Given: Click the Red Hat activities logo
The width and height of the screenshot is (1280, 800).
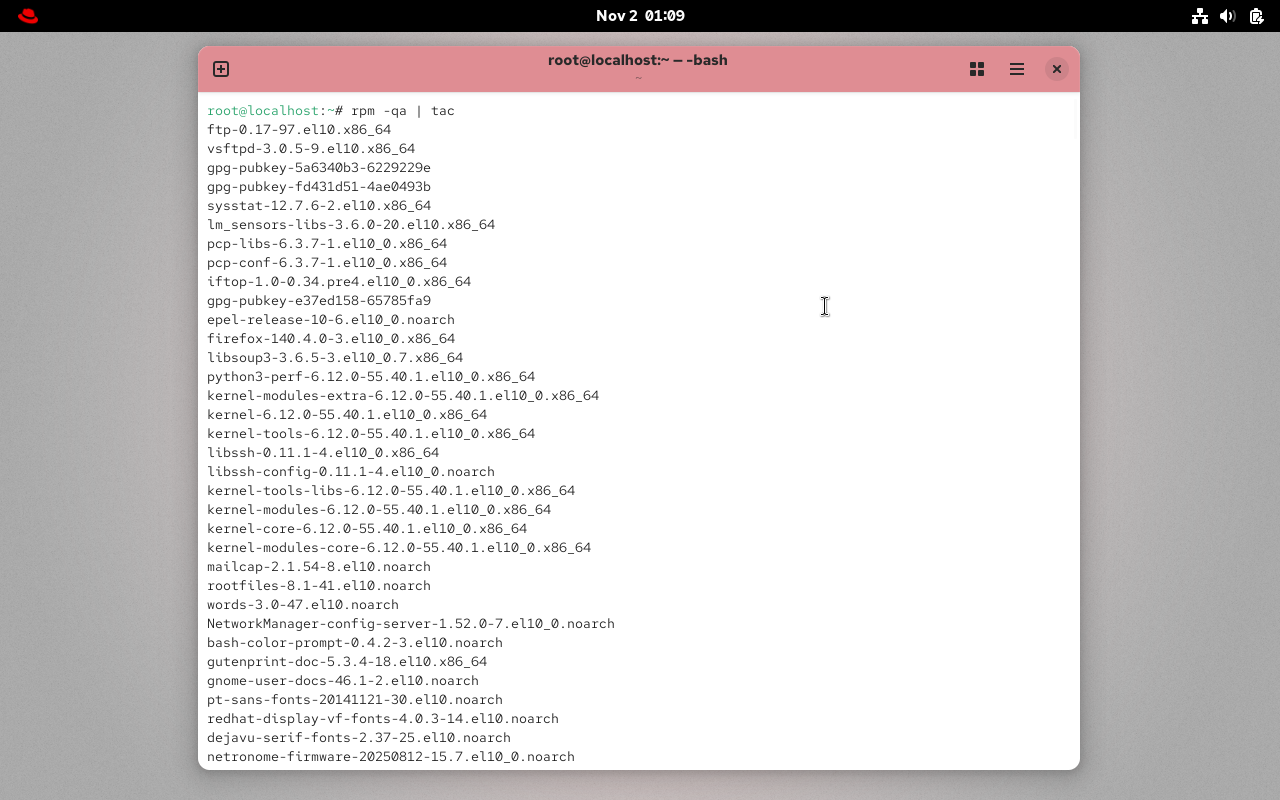Looking at the screenshot, I should [x=27, y=15].
